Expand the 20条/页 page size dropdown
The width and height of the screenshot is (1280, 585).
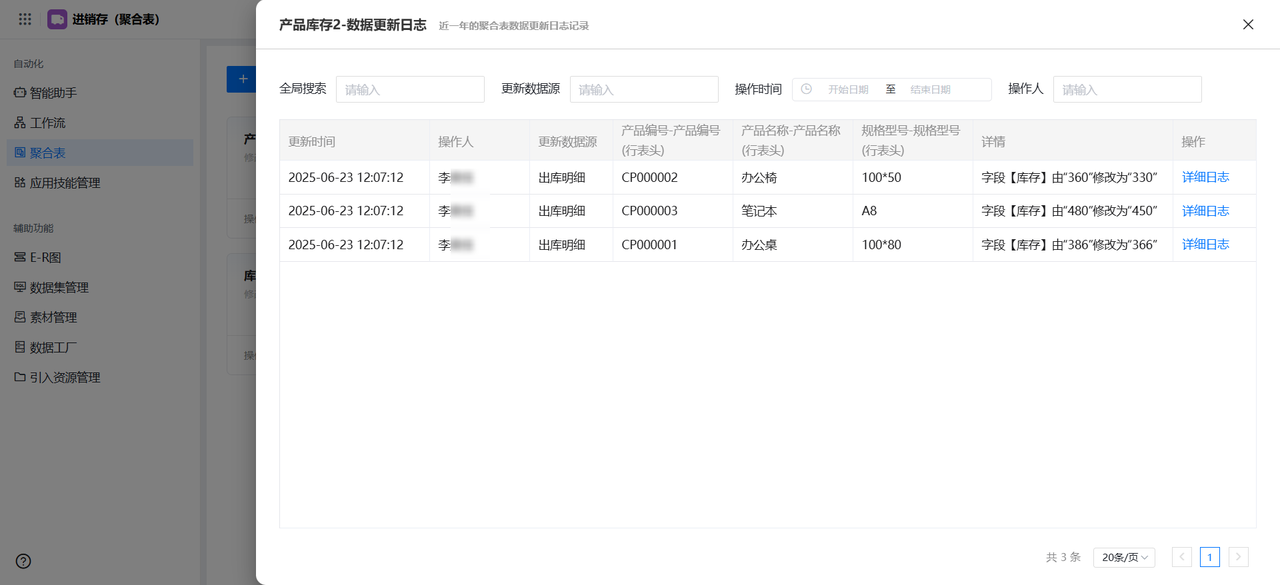coord(1124,557)
